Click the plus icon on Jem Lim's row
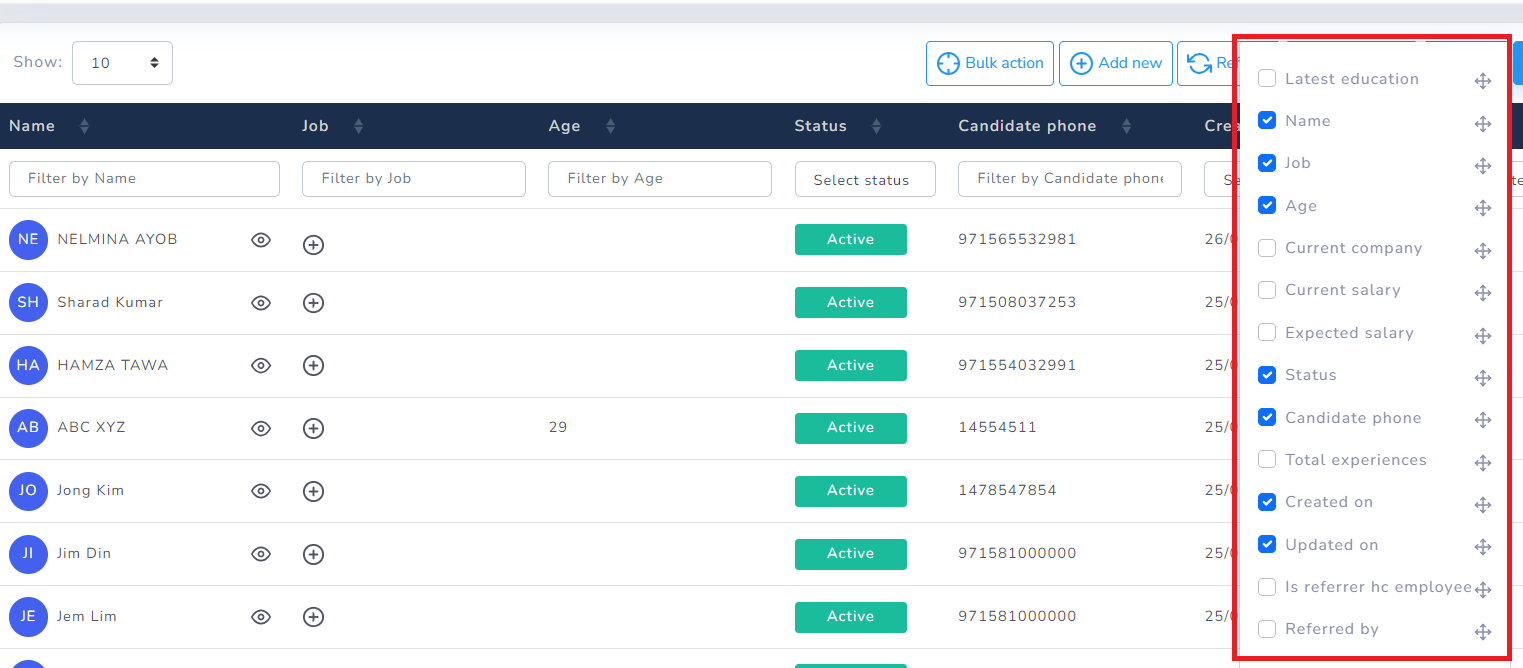Viewport: 1523px width, 668px height. click(x=313, y=618)
